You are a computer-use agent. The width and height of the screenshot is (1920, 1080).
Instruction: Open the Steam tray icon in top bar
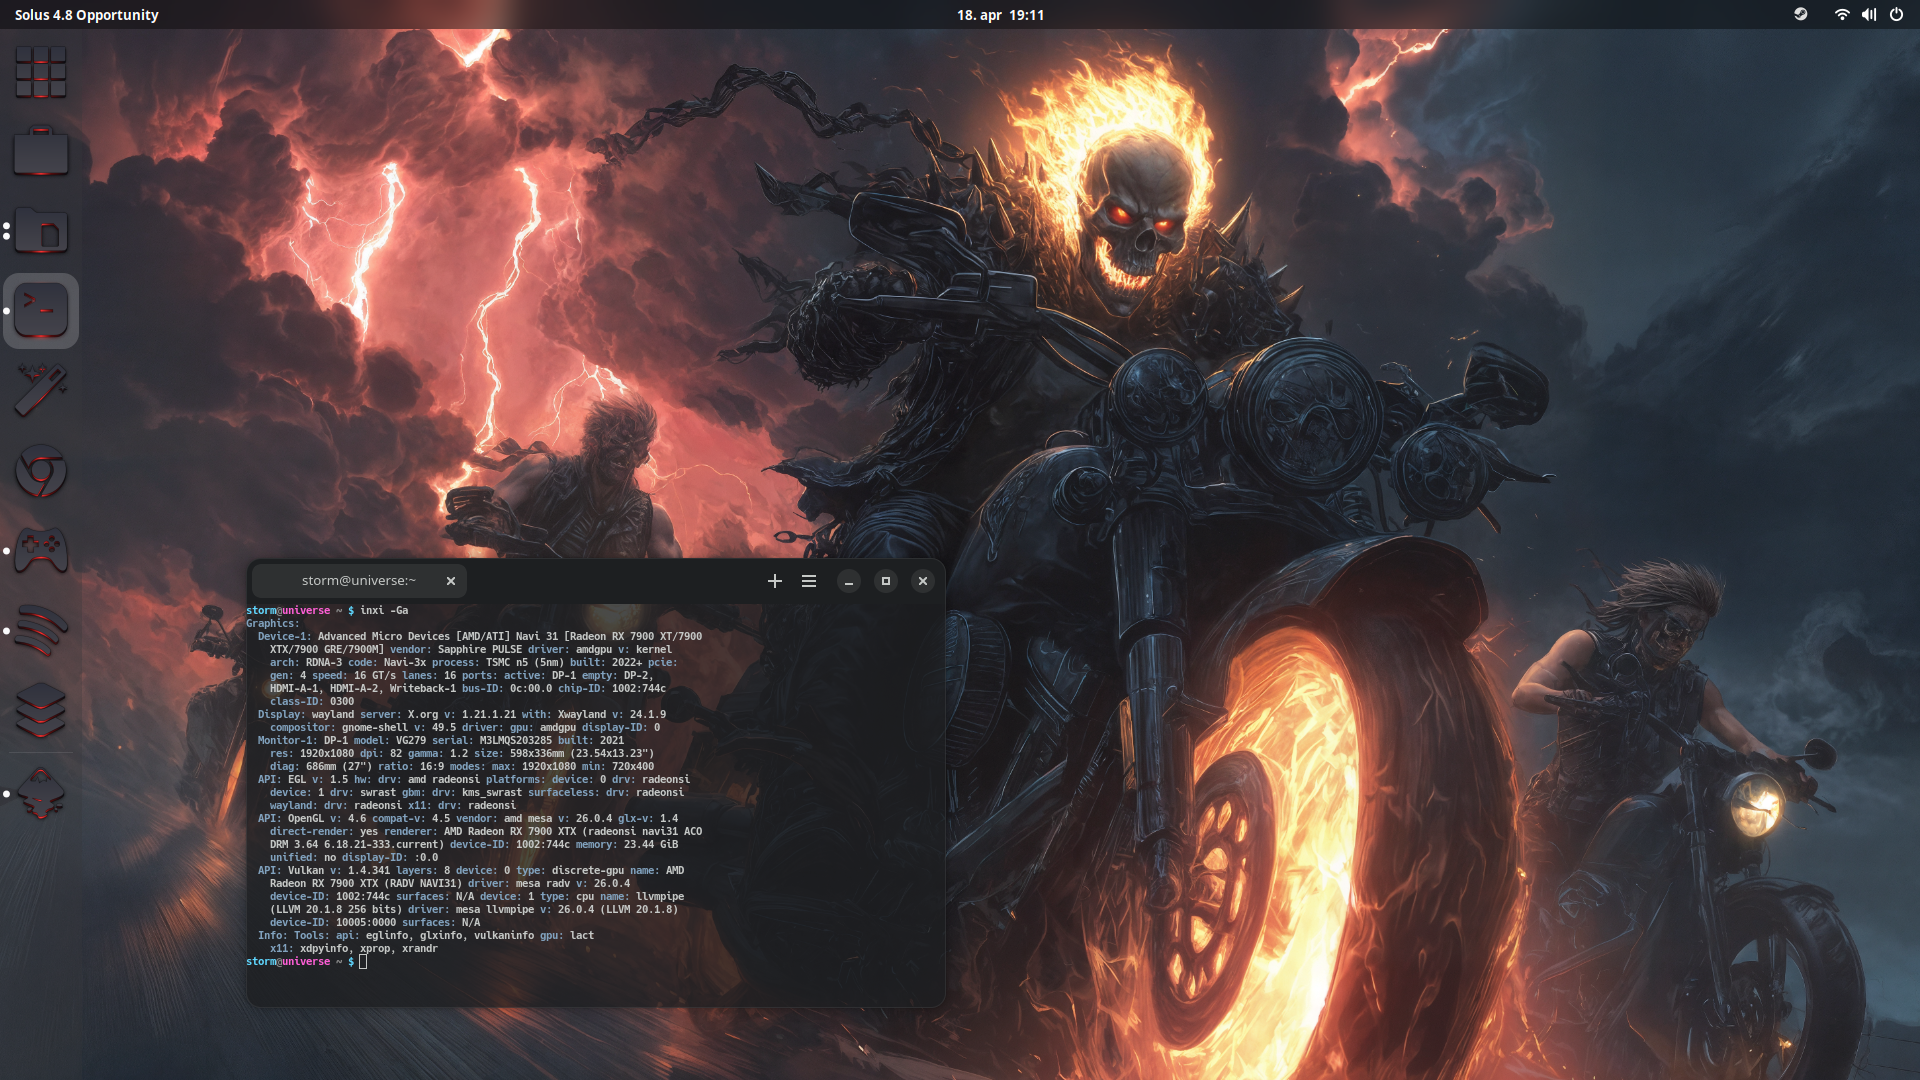1801,15
